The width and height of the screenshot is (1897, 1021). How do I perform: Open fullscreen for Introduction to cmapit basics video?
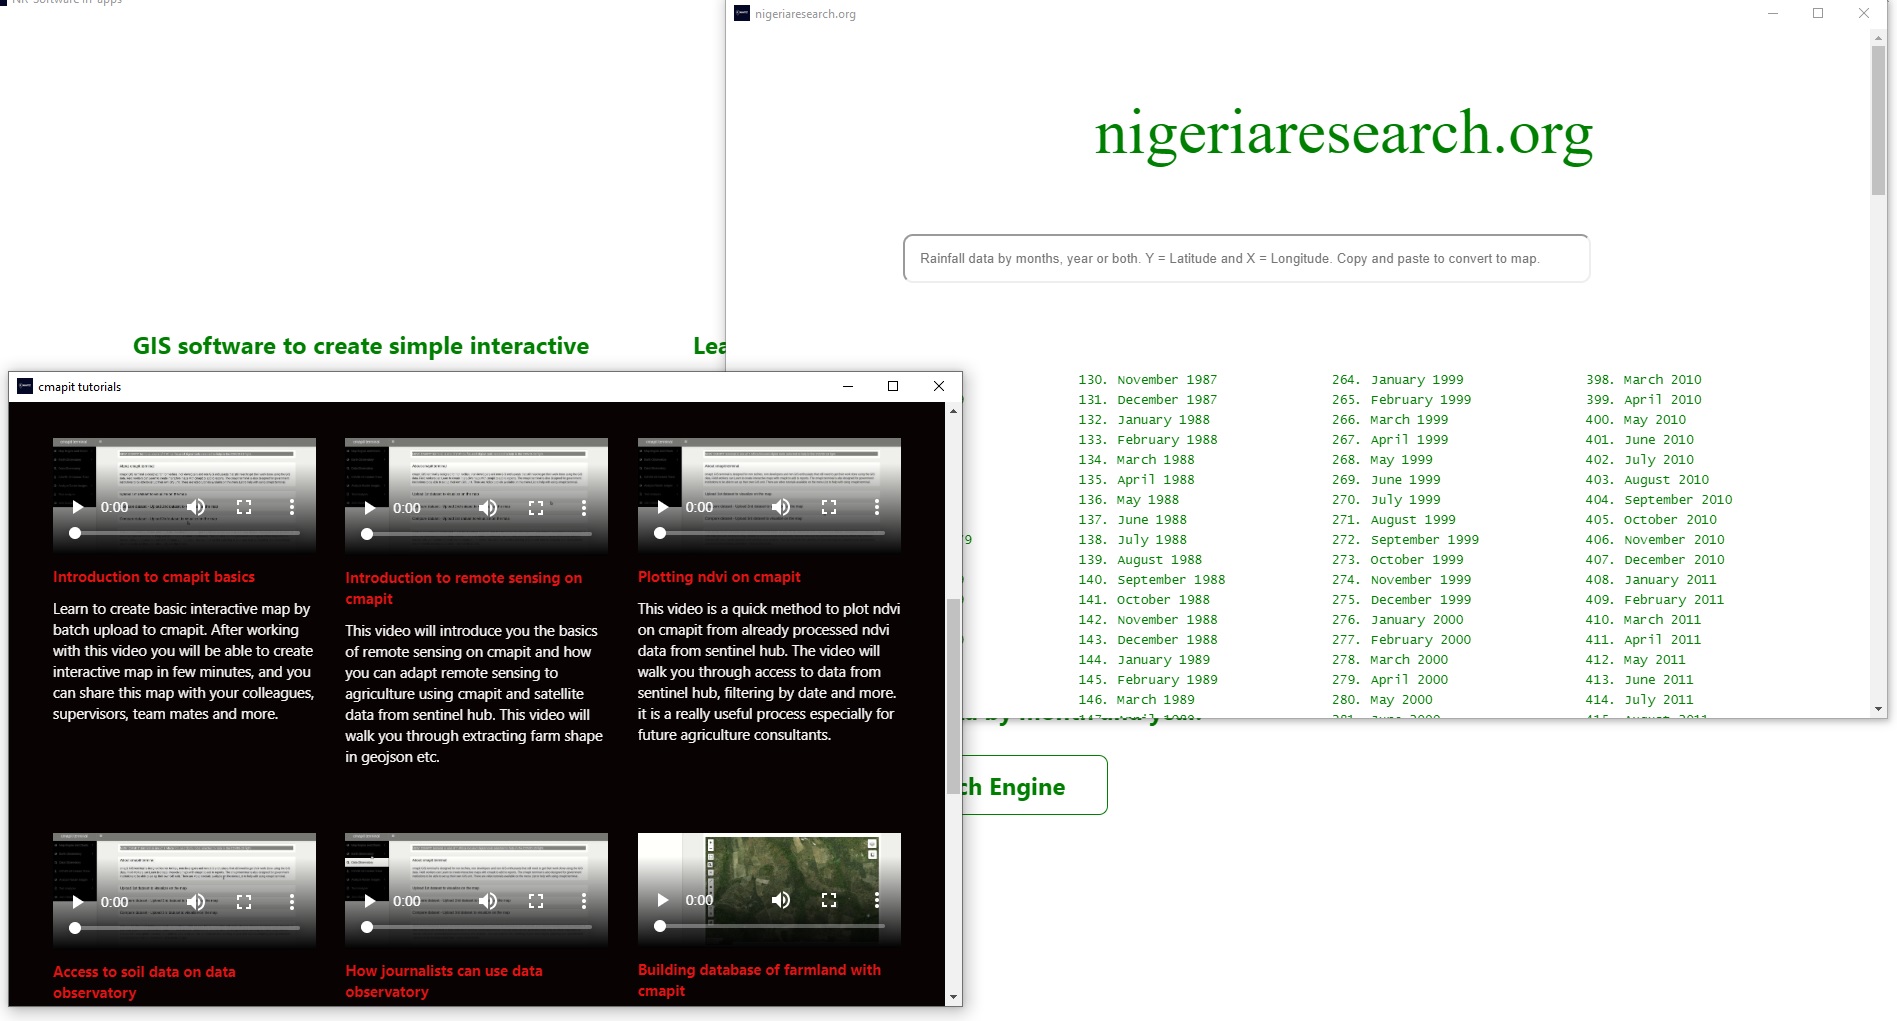tap(244, 508)
